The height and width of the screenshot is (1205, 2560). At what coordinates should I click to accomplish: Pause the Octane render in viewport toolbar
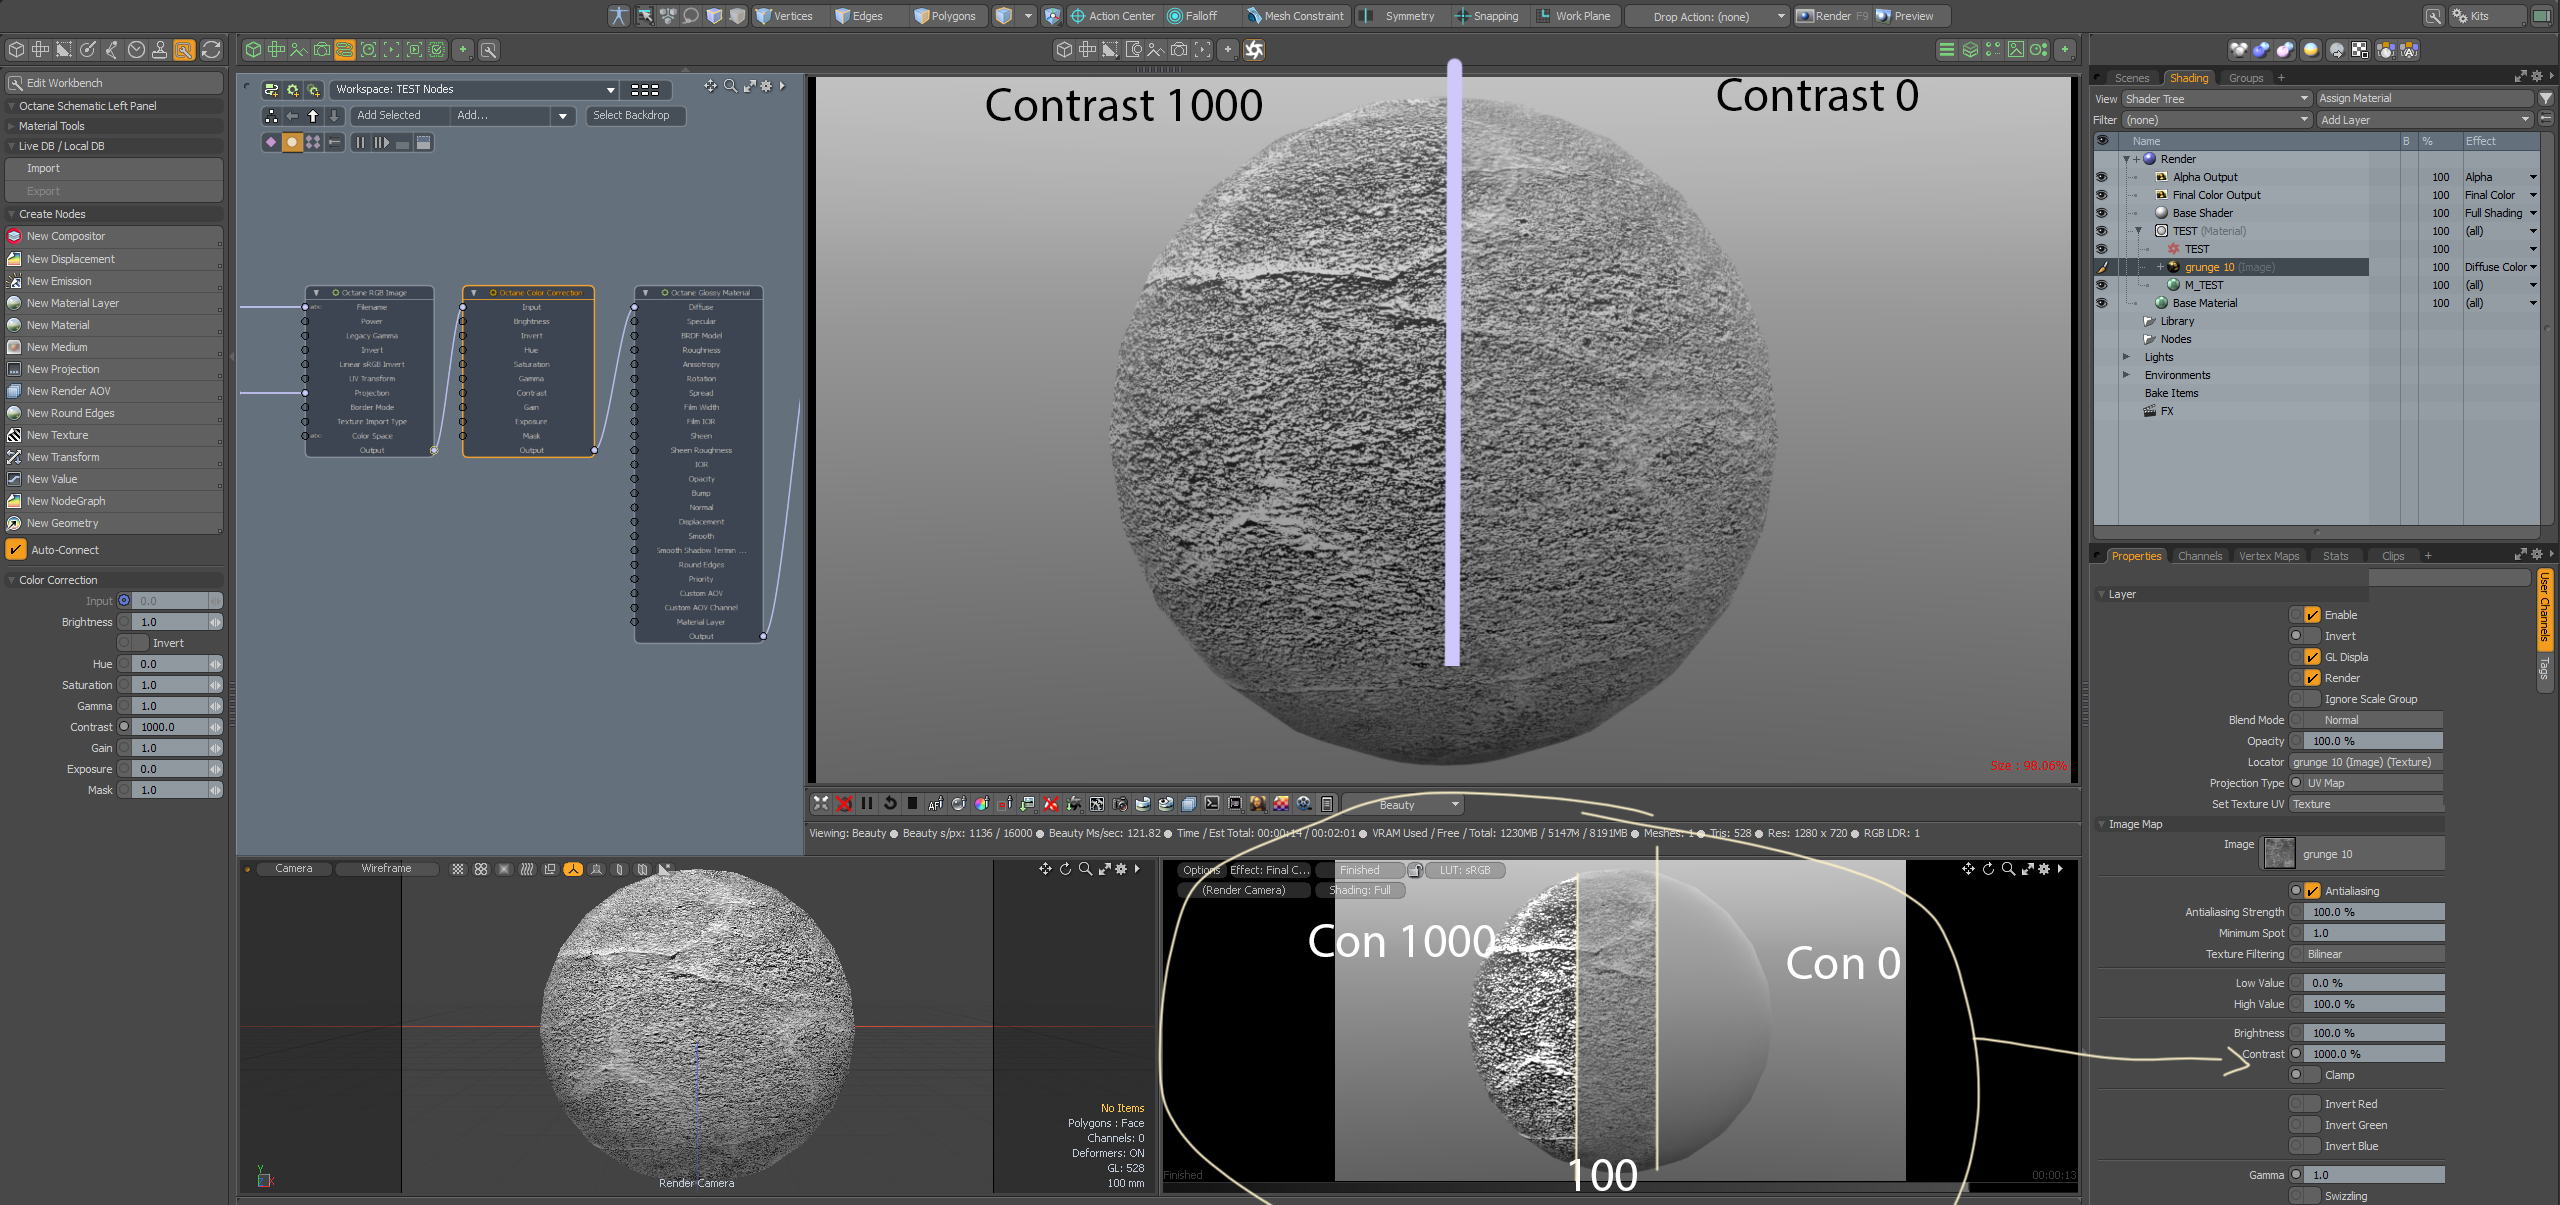[866, 804]
